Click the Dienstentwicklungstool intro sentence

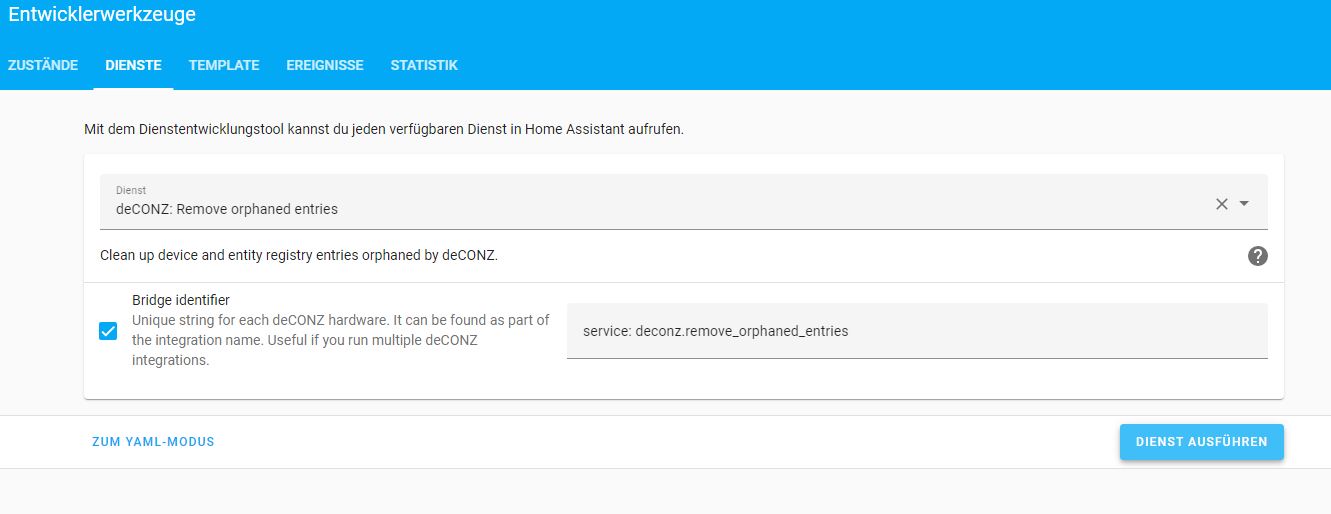(384, 129)
